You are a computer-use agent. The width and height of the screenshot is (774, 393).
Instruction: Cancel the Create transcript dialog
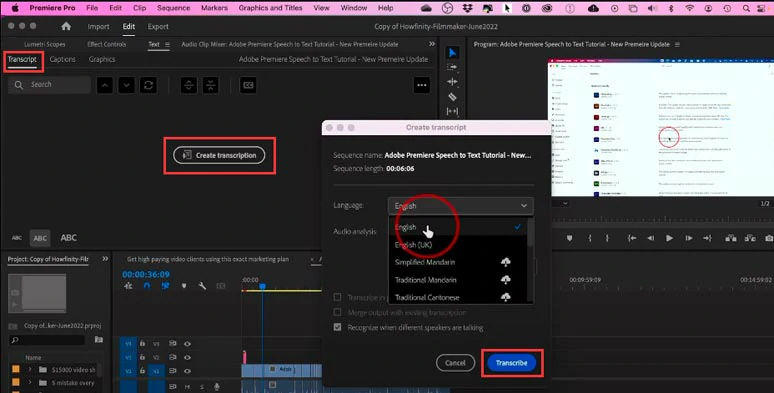click(455, 363)
